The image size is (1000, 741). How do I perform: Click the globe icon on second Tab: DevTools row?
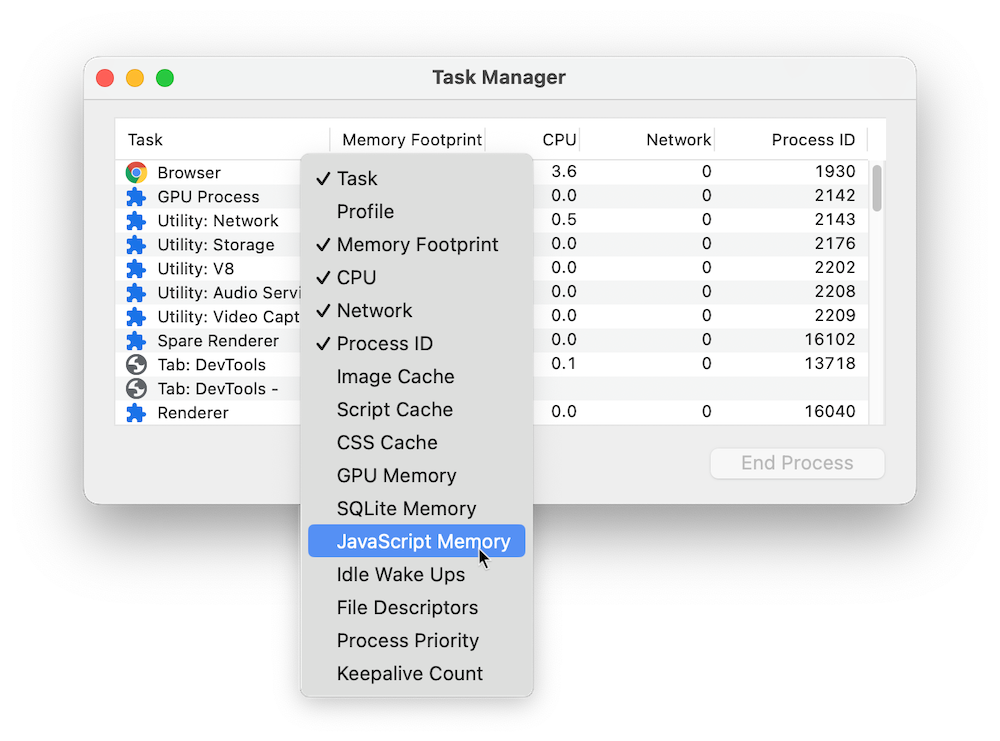[x=137, y=388]
